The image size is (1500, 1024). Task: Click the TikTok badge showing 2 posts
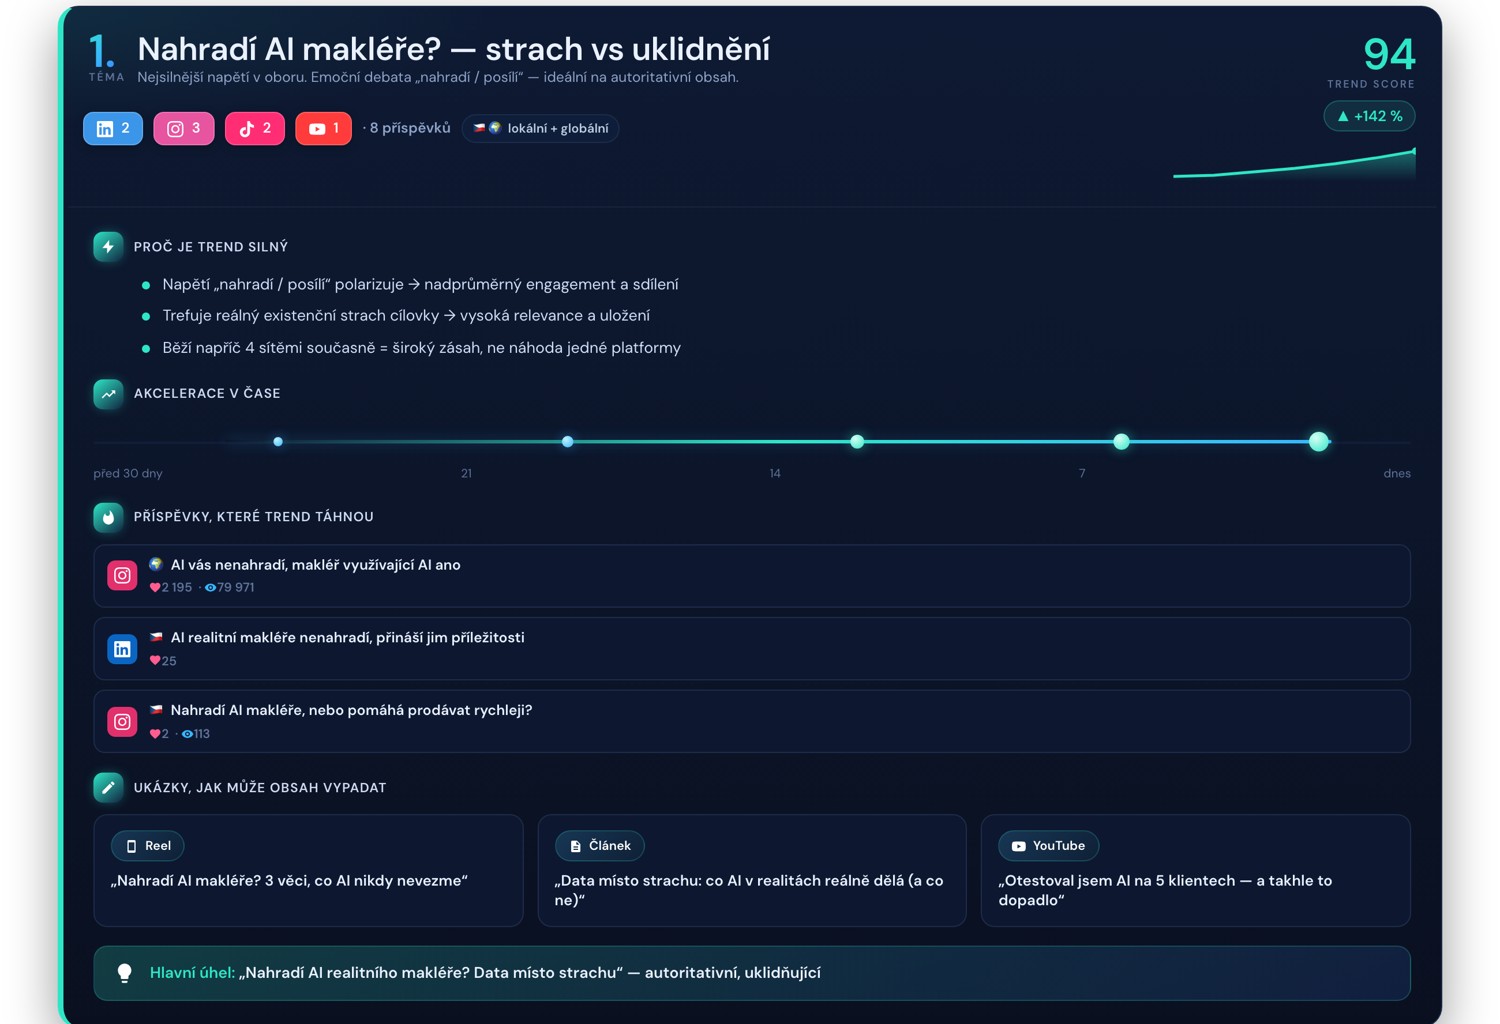[x=255, y=128]
